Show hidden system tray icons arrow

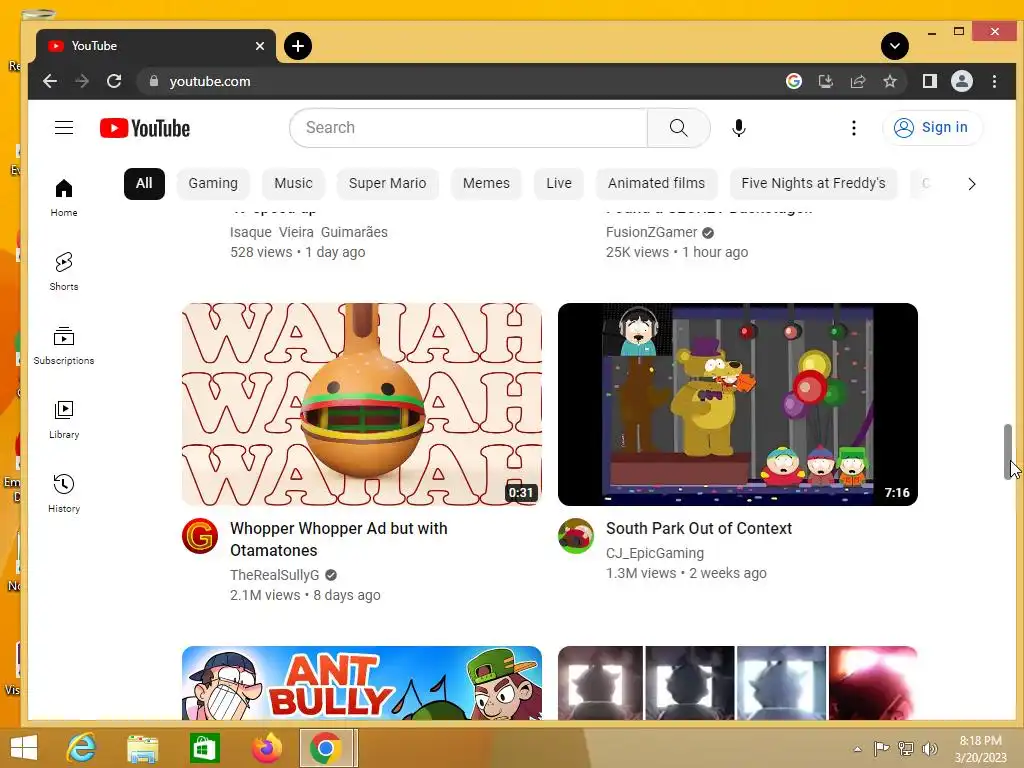(x=857, y=749)
